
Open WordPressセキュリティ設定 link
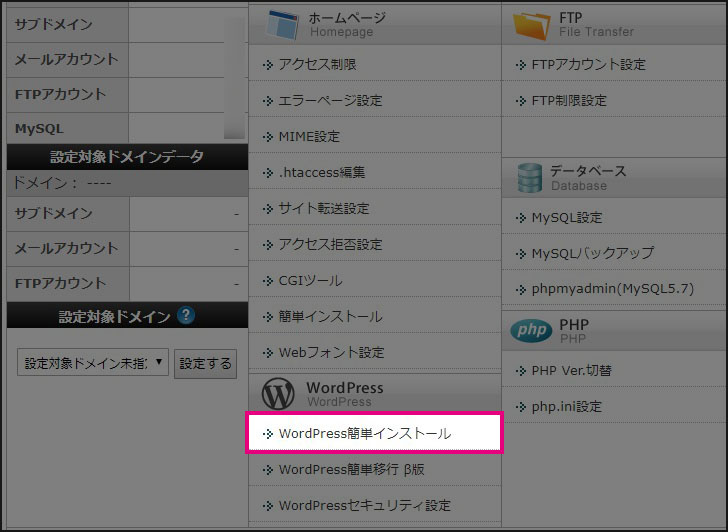pyautogui.click(x=365, y=505)
